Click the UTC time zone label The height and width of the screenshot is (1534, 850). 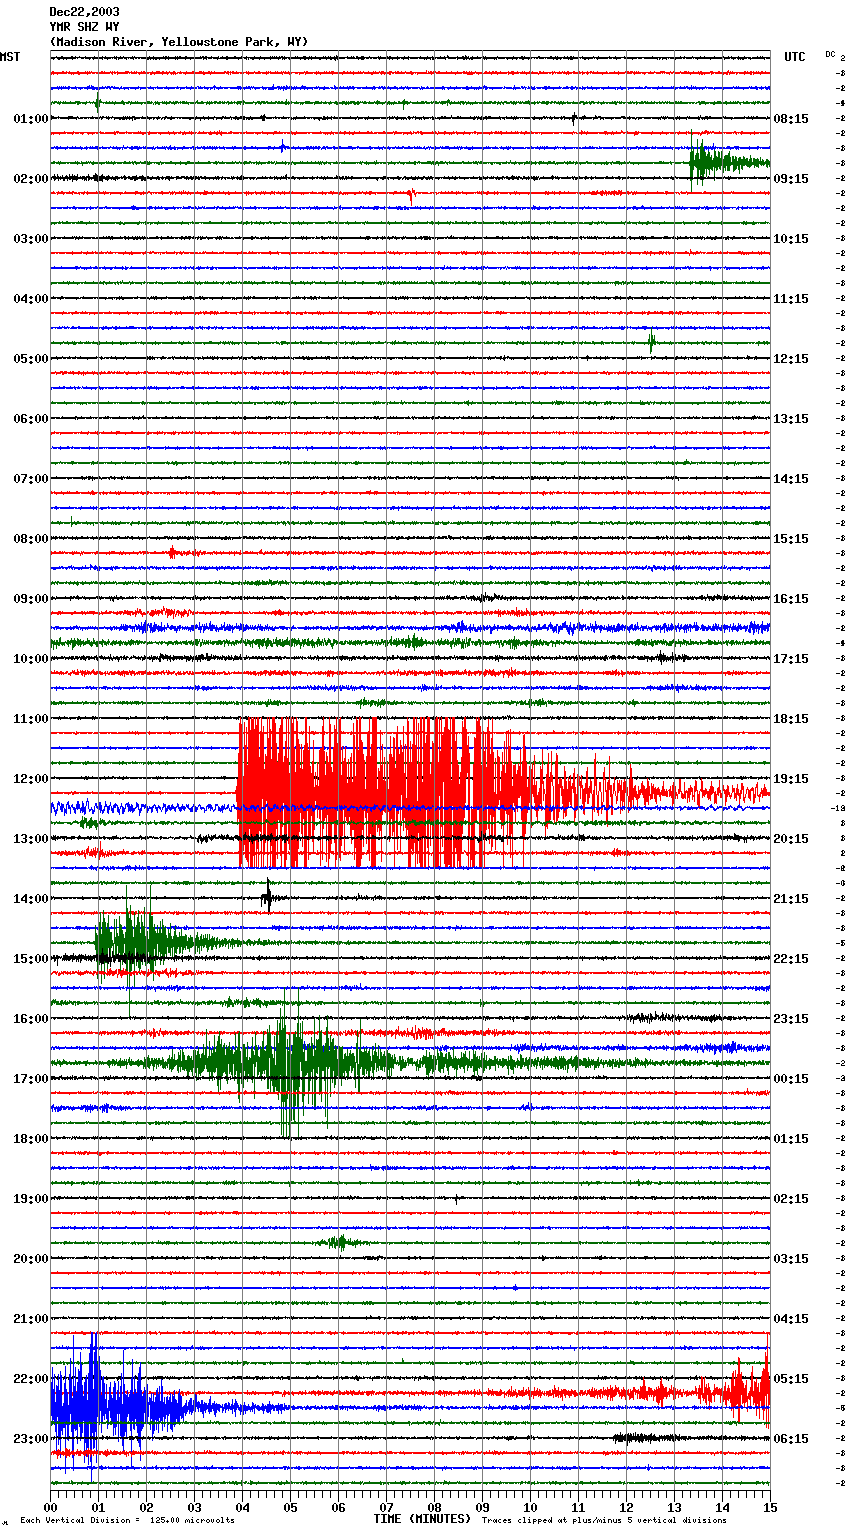(x=795, y=57)
